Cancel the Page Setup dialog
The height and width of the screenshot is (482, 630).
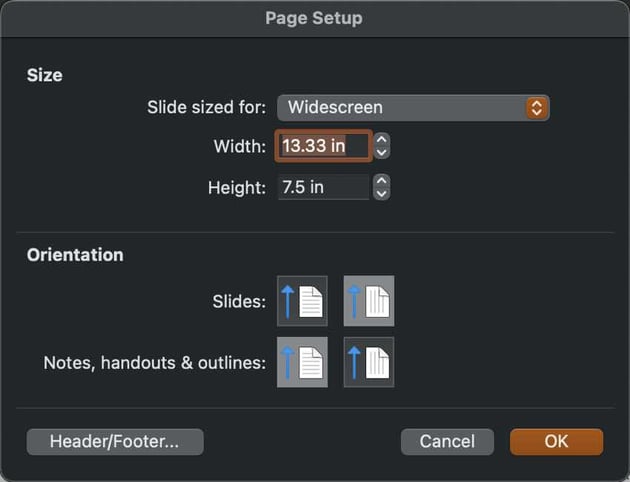click(447, 441)
